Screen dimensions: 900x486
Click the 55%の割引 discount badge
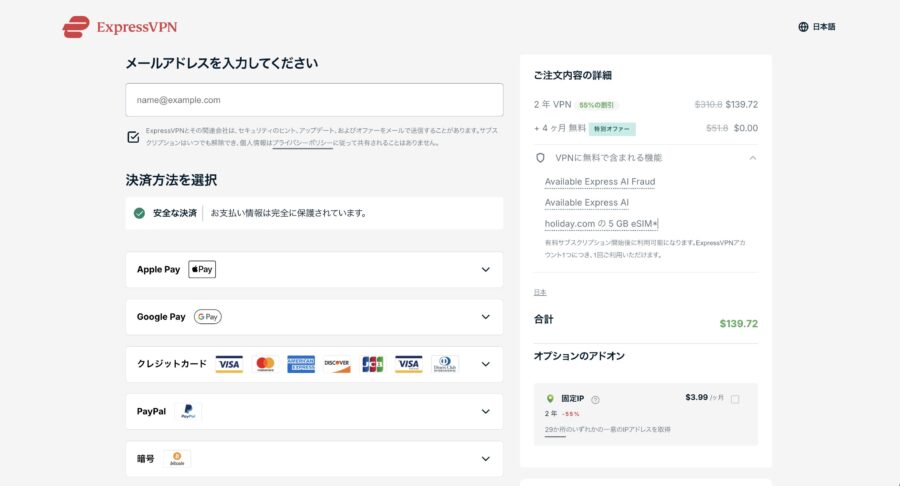coord(596,105)
